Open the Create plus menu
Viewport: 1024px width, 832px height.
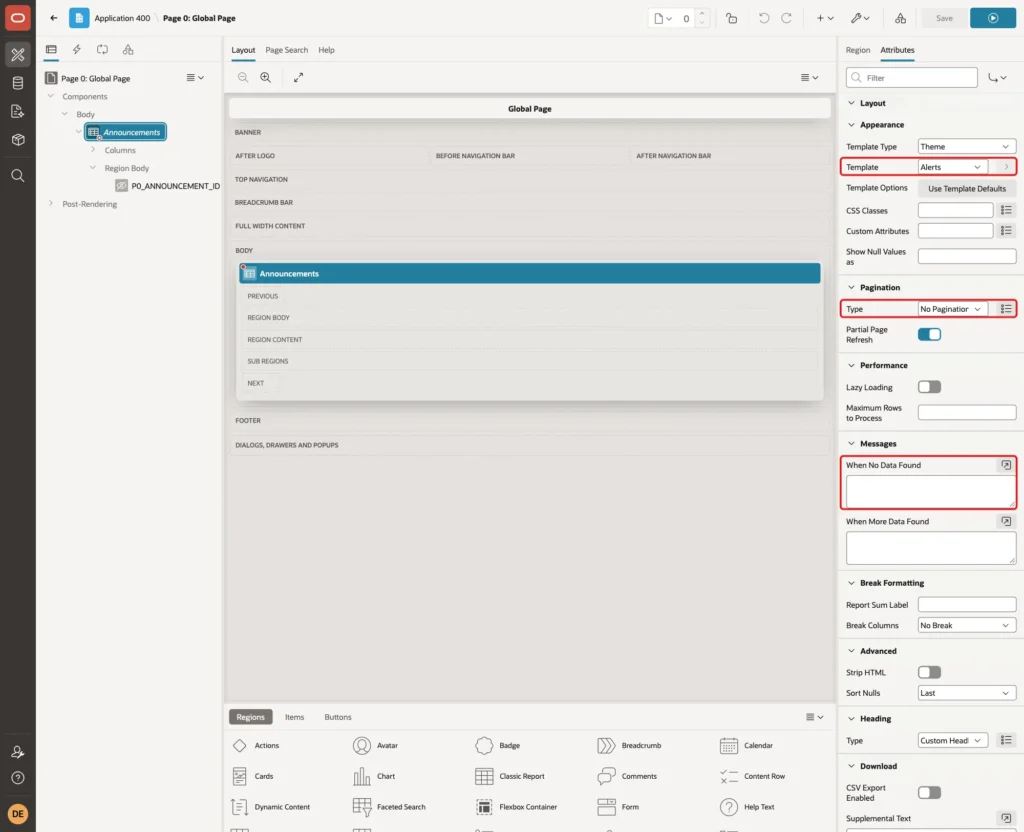(x=825, y=18)
